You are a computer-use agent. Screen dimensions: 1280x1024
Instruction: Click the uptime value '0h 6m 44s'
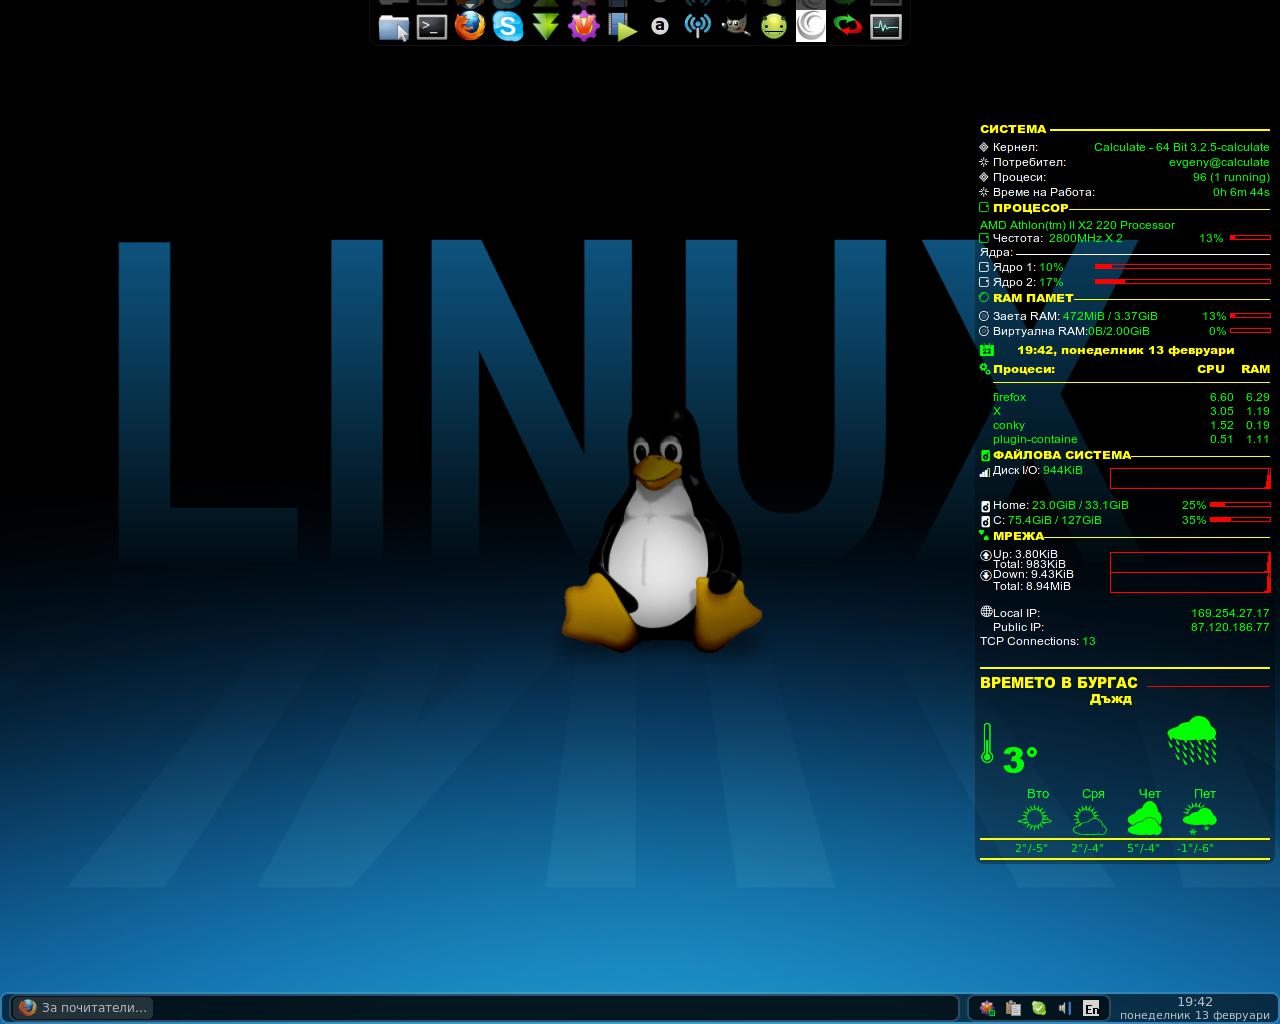(1241, 192)
